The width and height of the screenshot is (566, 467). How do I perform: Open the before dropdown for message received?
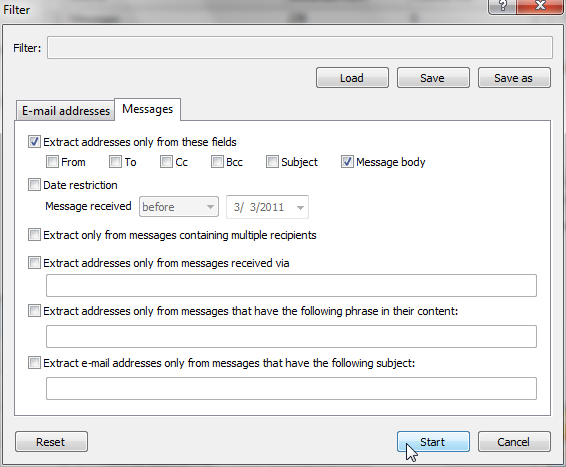179,207
